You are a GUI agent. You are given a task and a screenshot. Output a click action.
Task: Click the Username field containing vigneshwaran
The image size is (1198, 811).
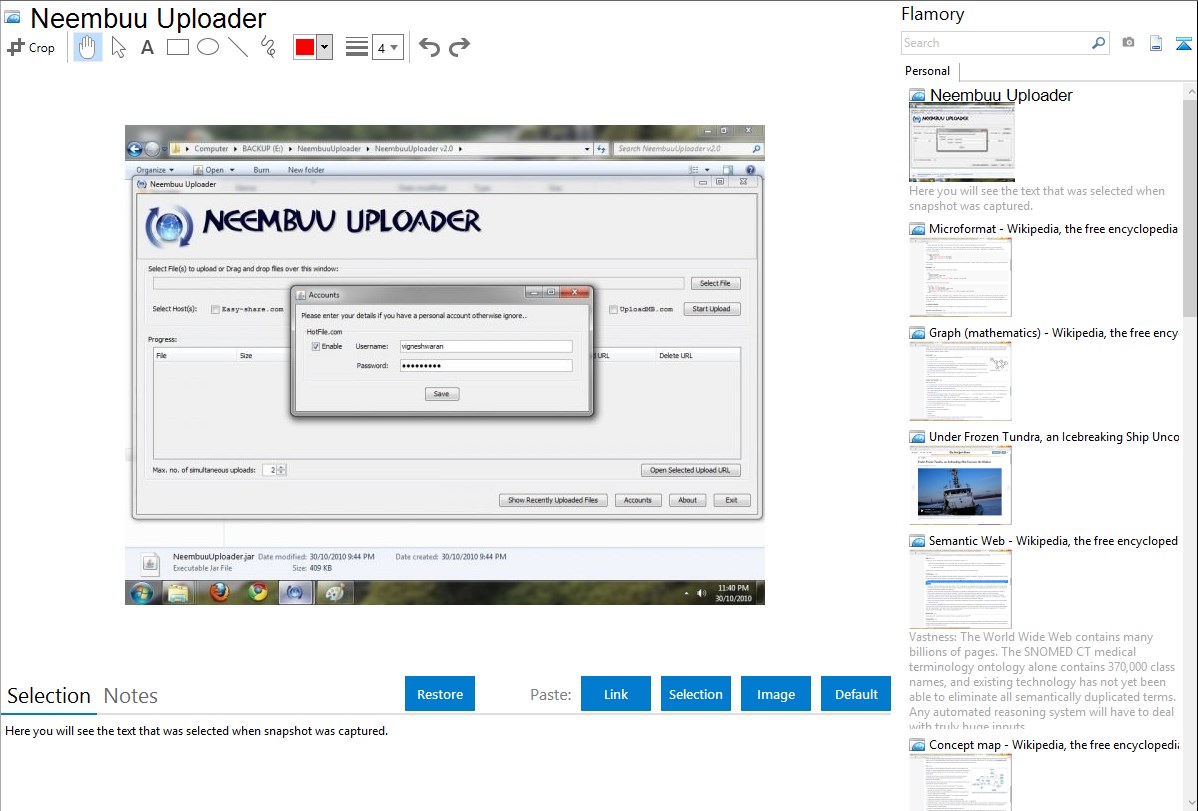486,346
